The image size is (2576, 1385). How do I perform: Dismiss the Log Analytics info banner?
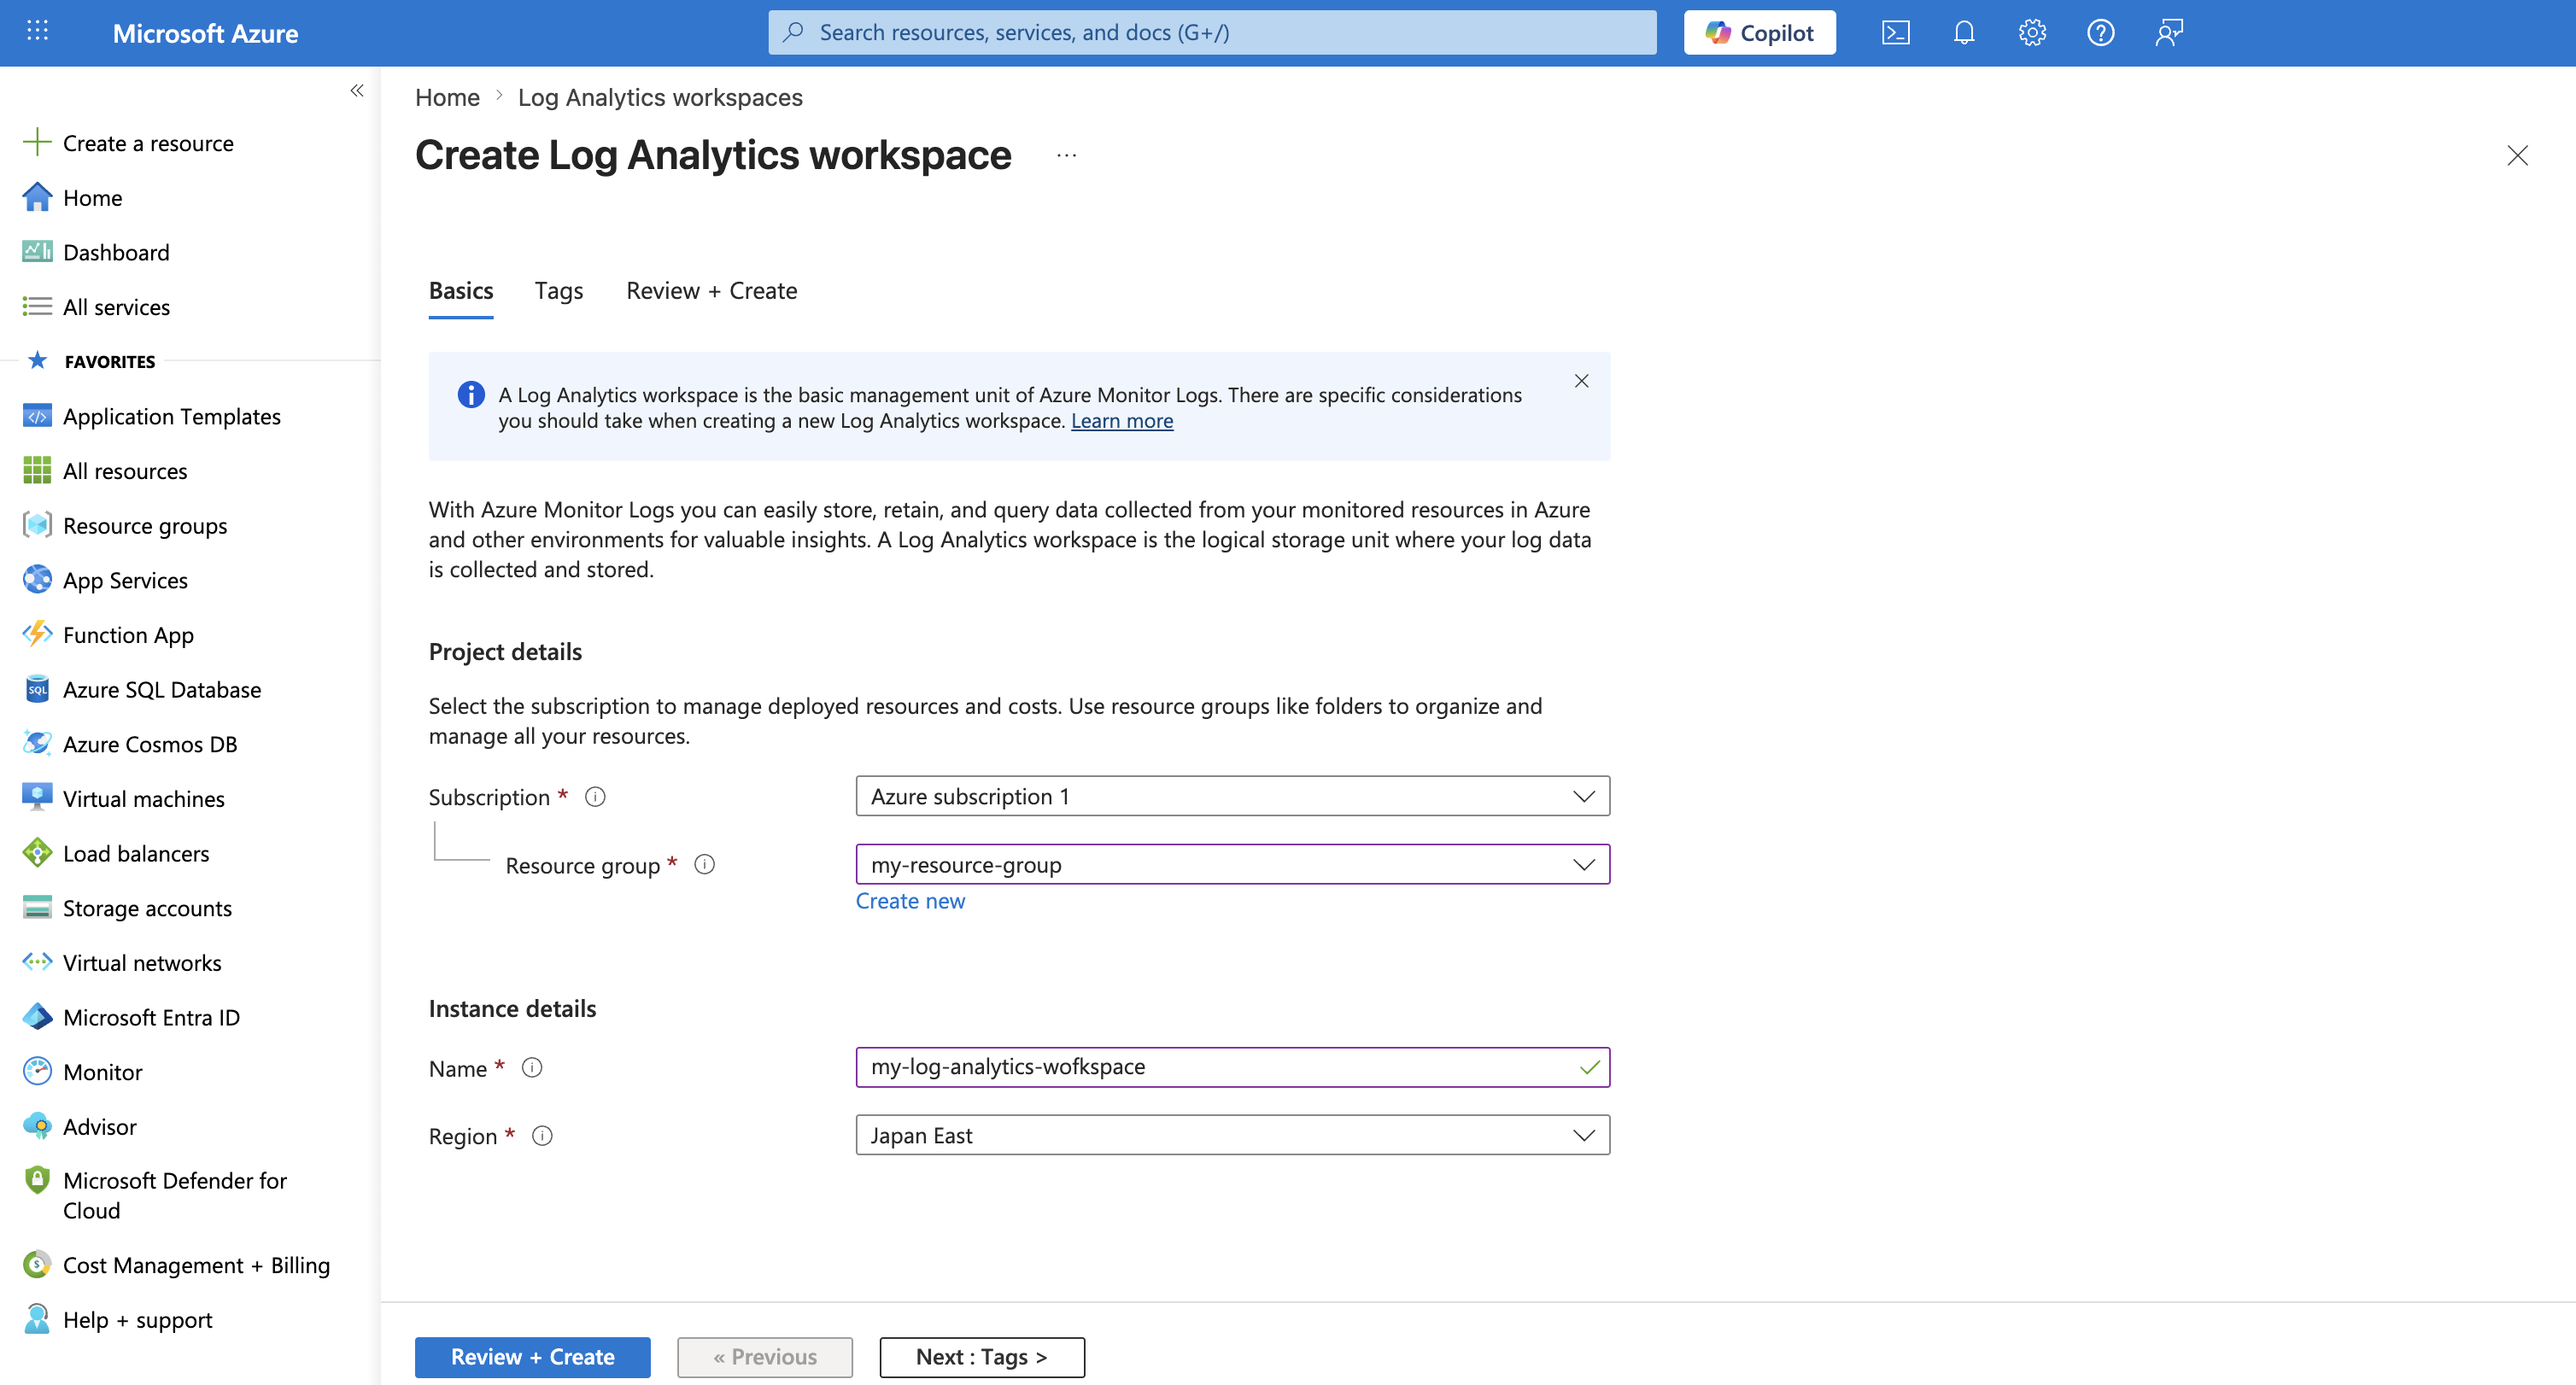click(1581, 381)
